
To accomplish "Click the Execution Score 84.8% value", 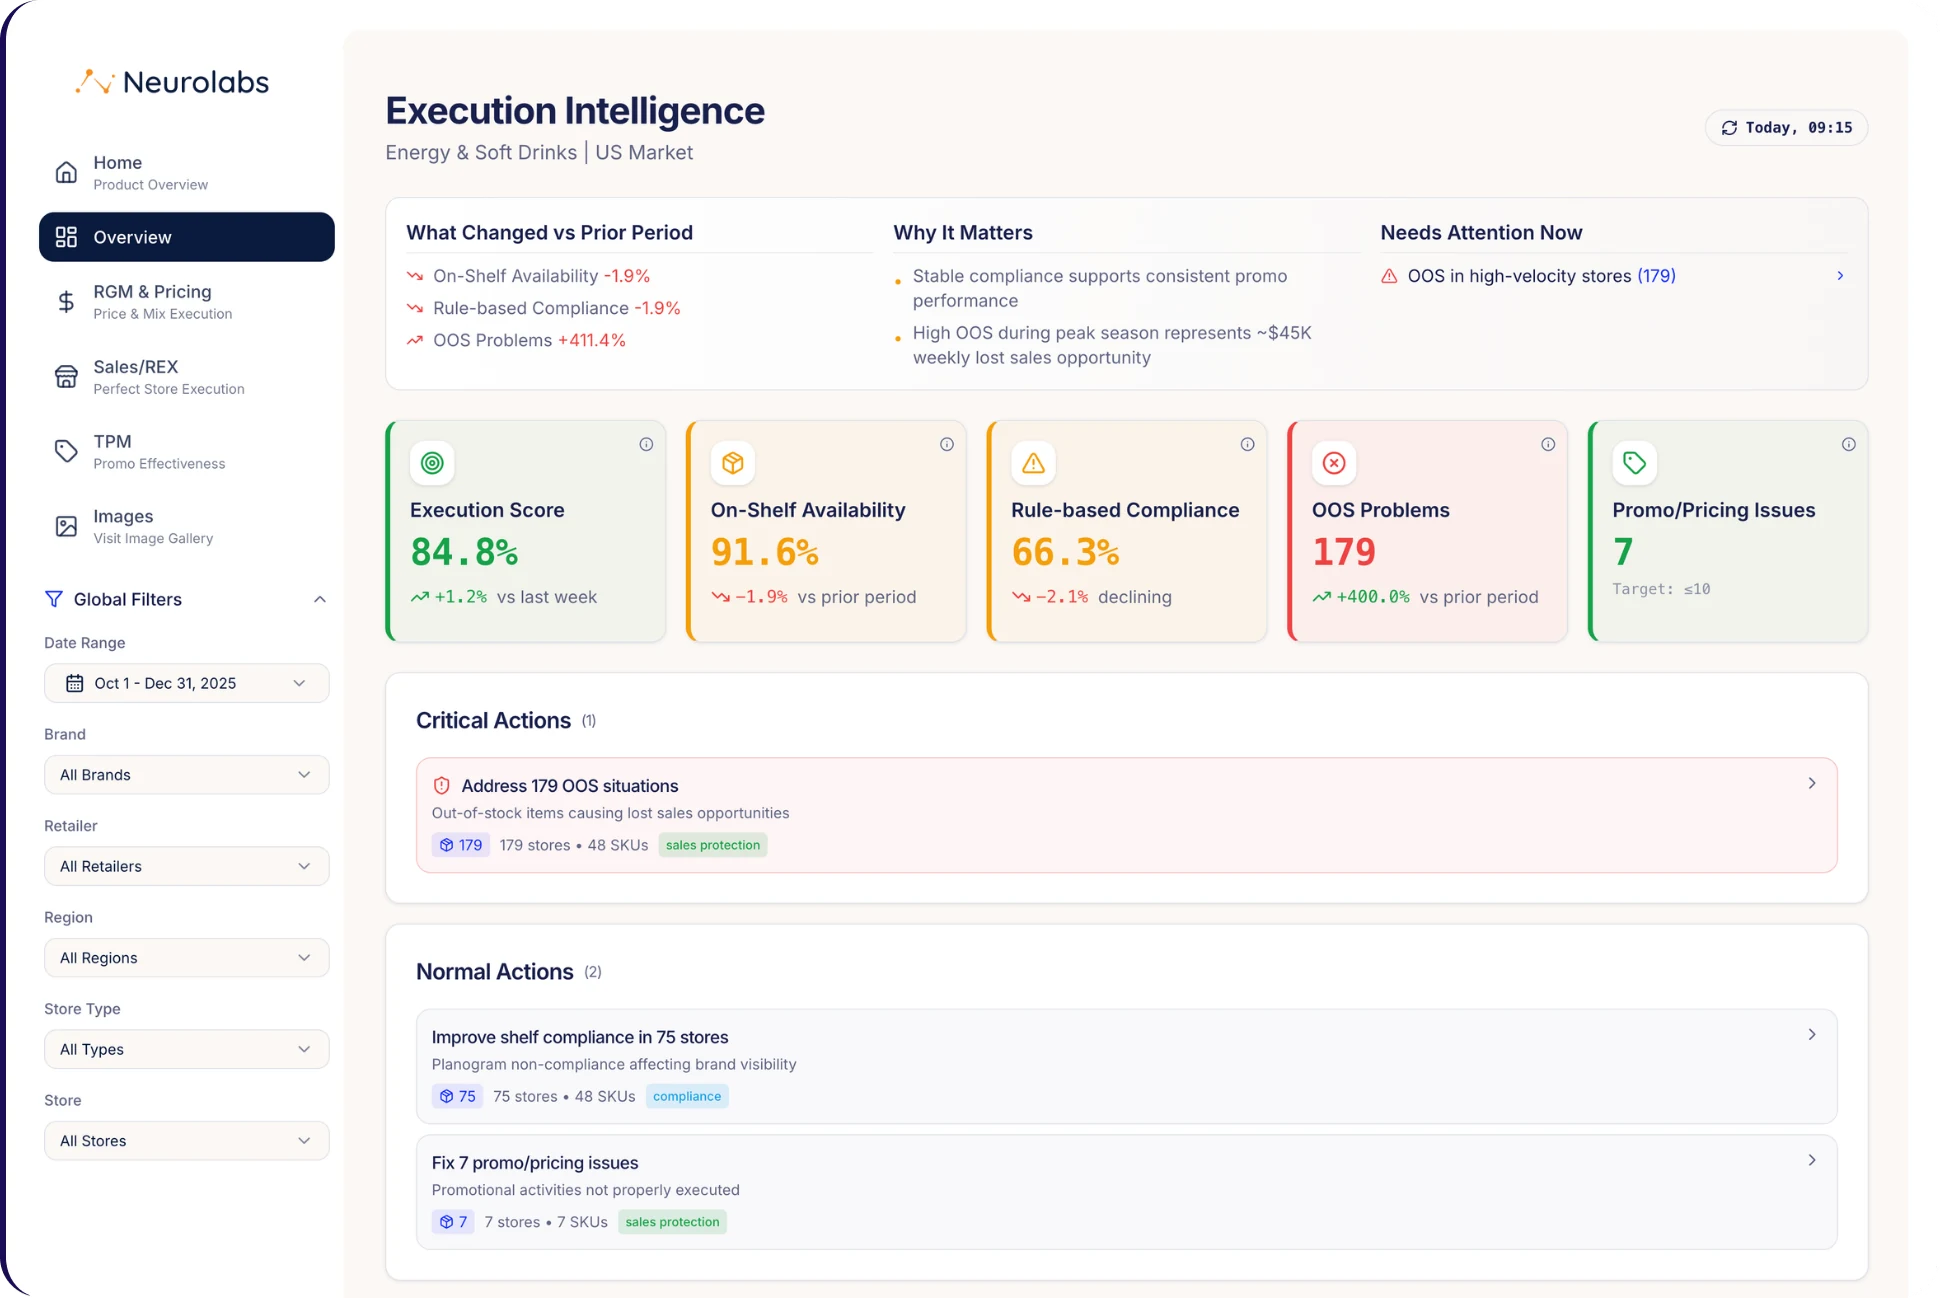I will tap(464, 552).
